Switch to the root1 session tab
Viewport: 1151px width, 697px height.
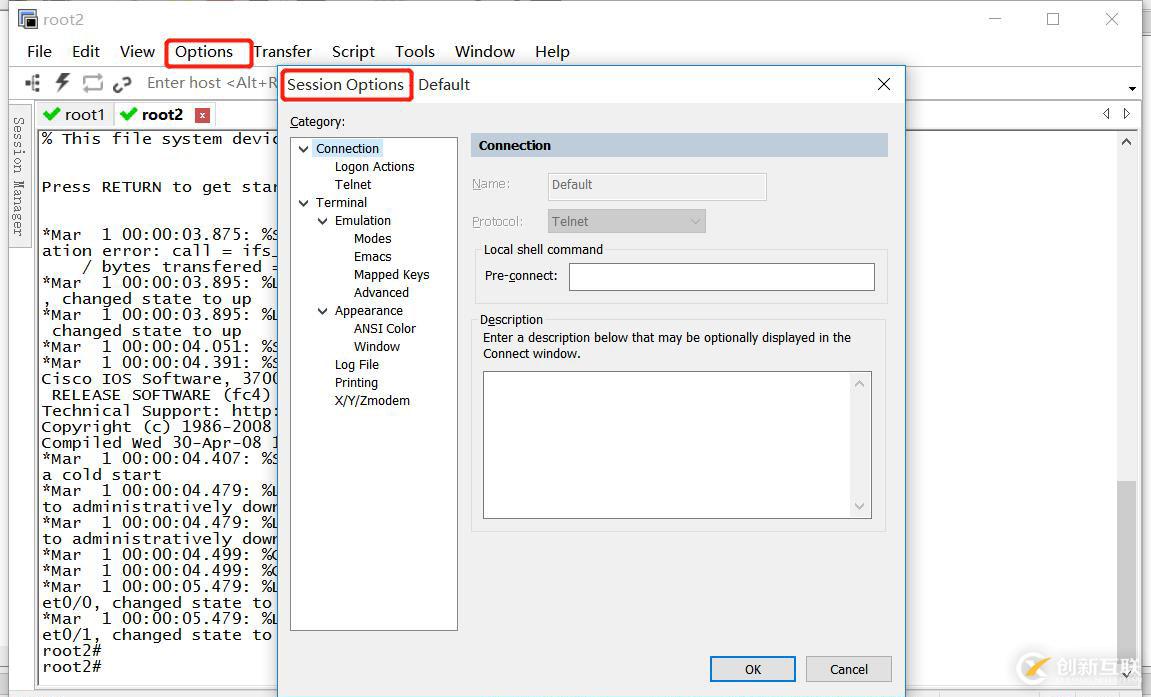point(74,114)
